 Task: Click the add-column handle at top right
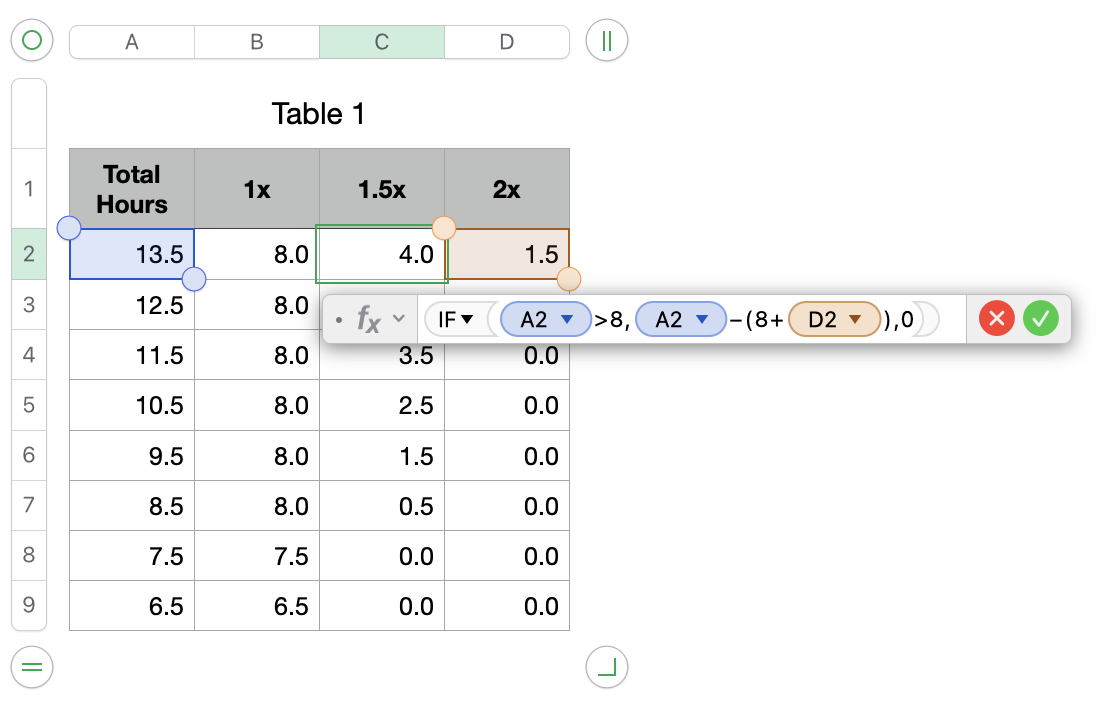tap(606, 41)
